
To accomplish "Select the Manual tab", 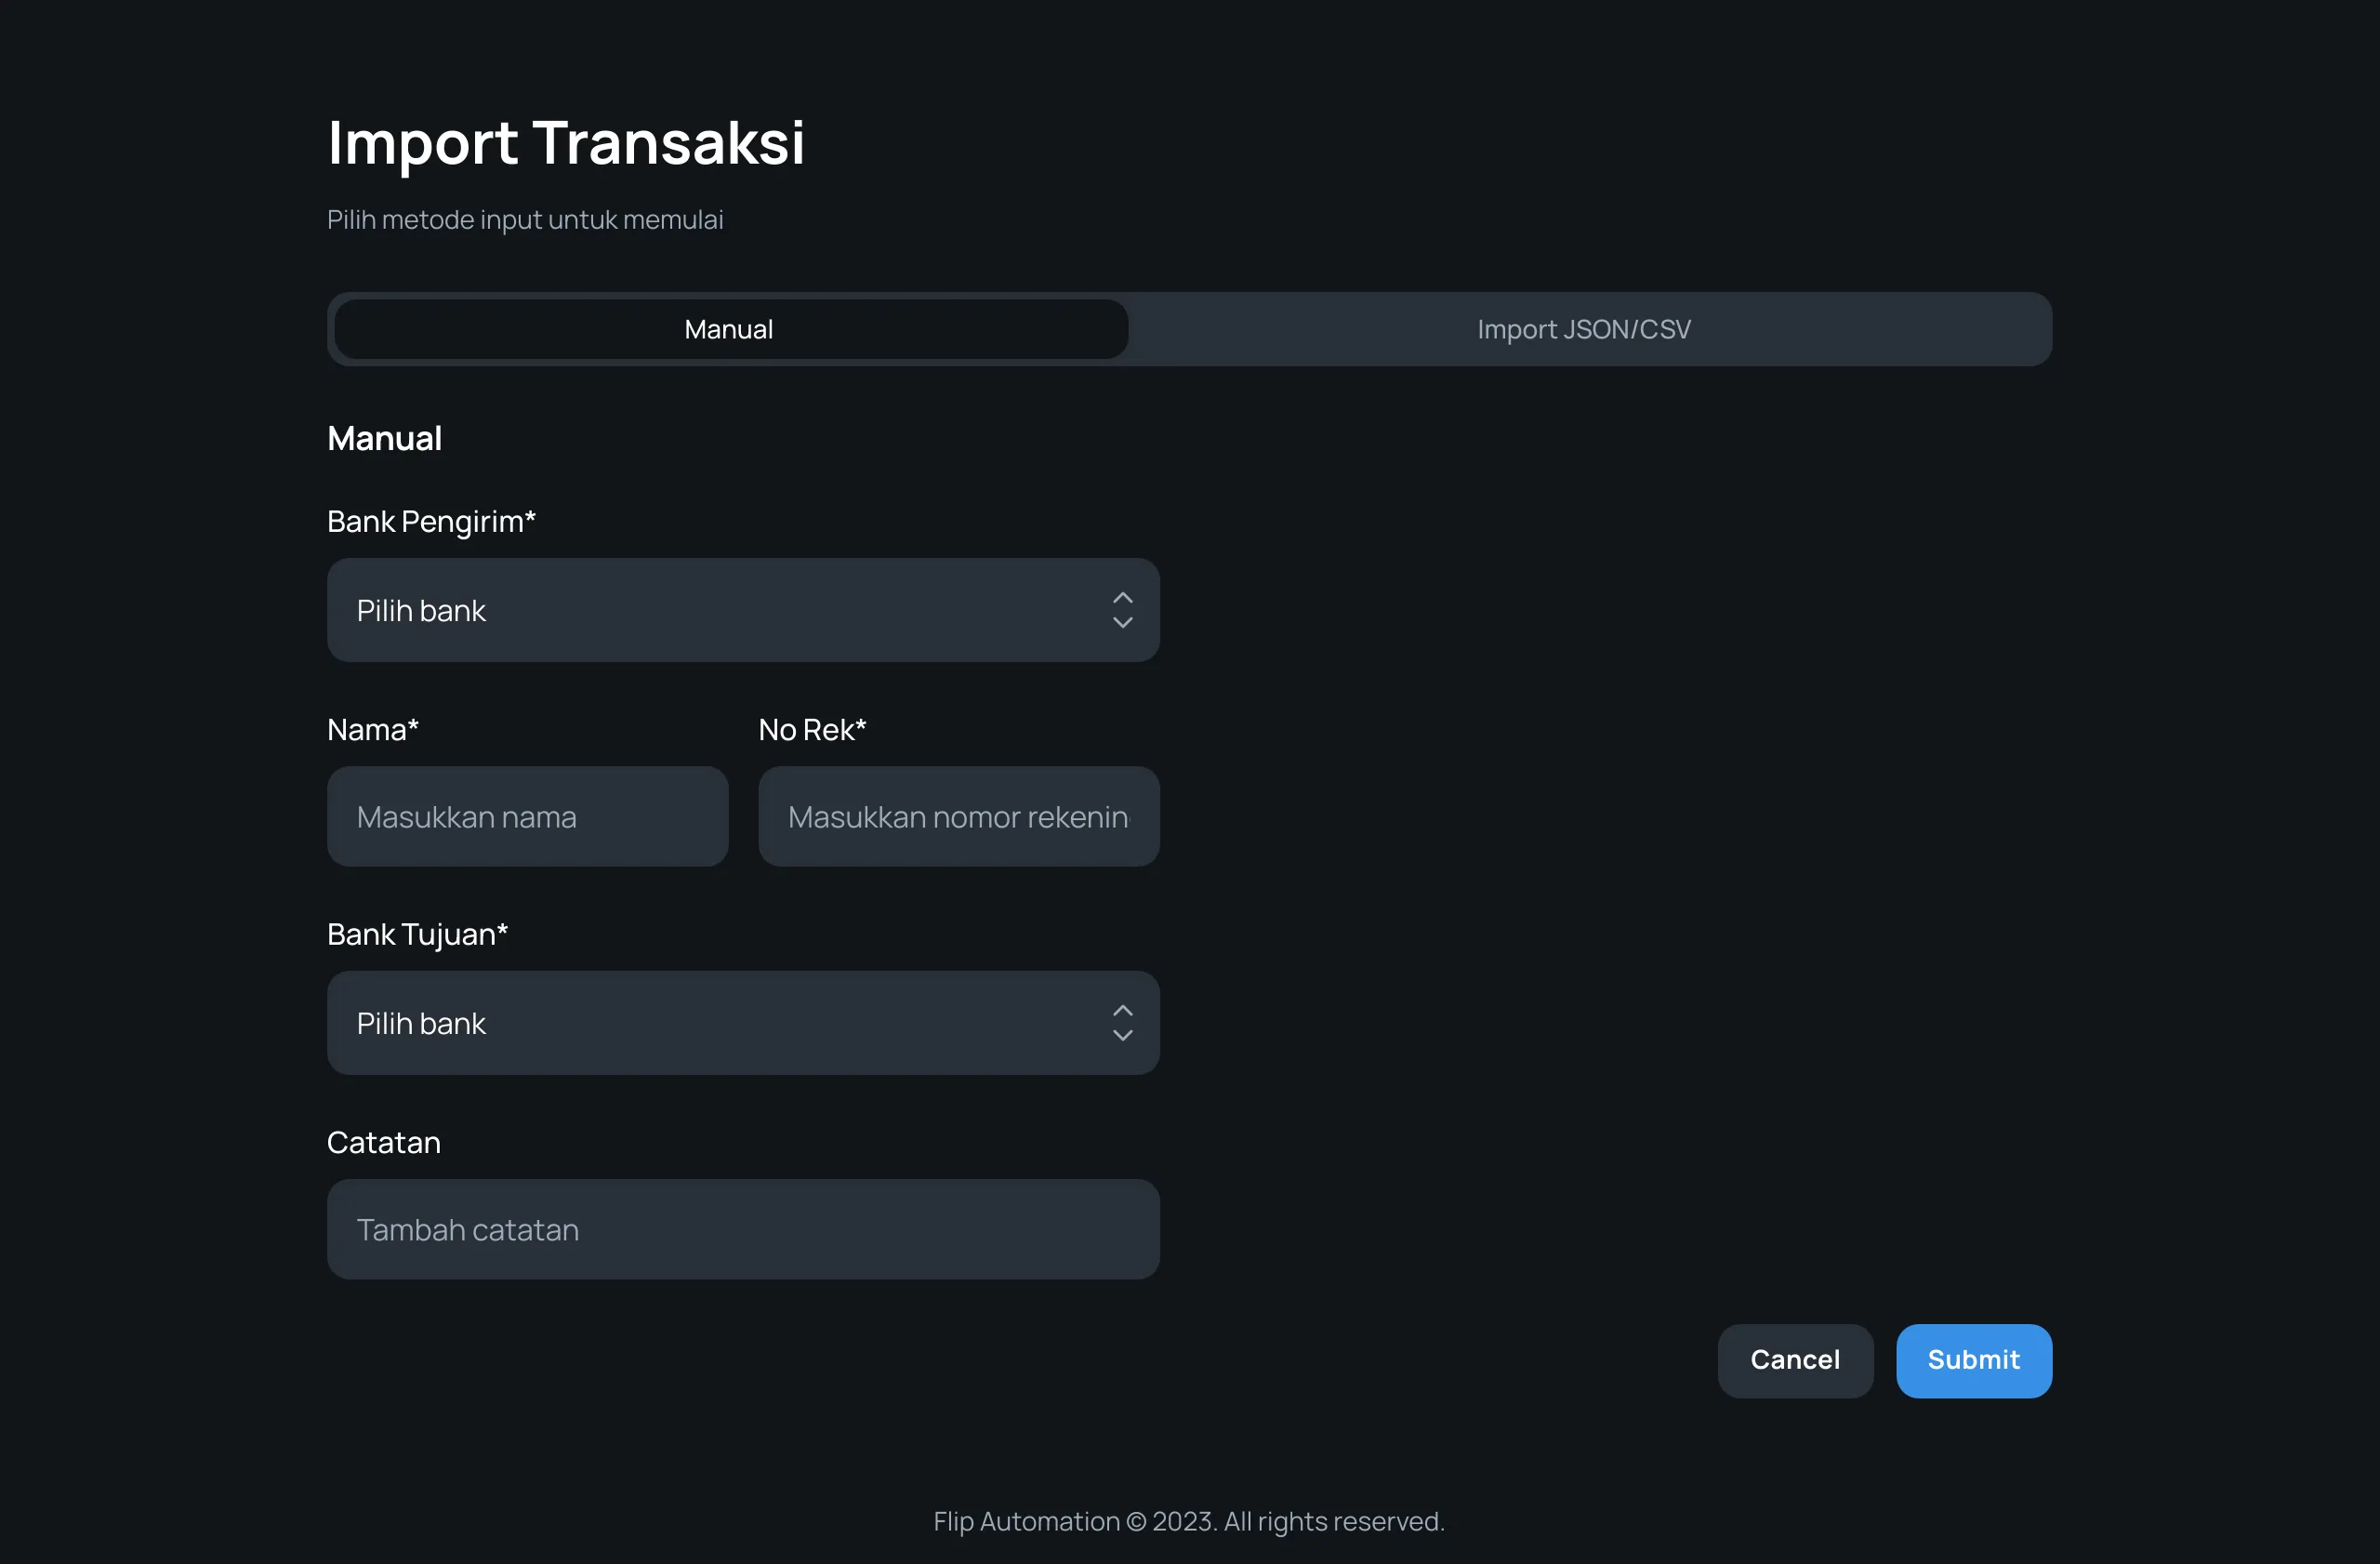I will pyautogui.click(x=729, y=328).
